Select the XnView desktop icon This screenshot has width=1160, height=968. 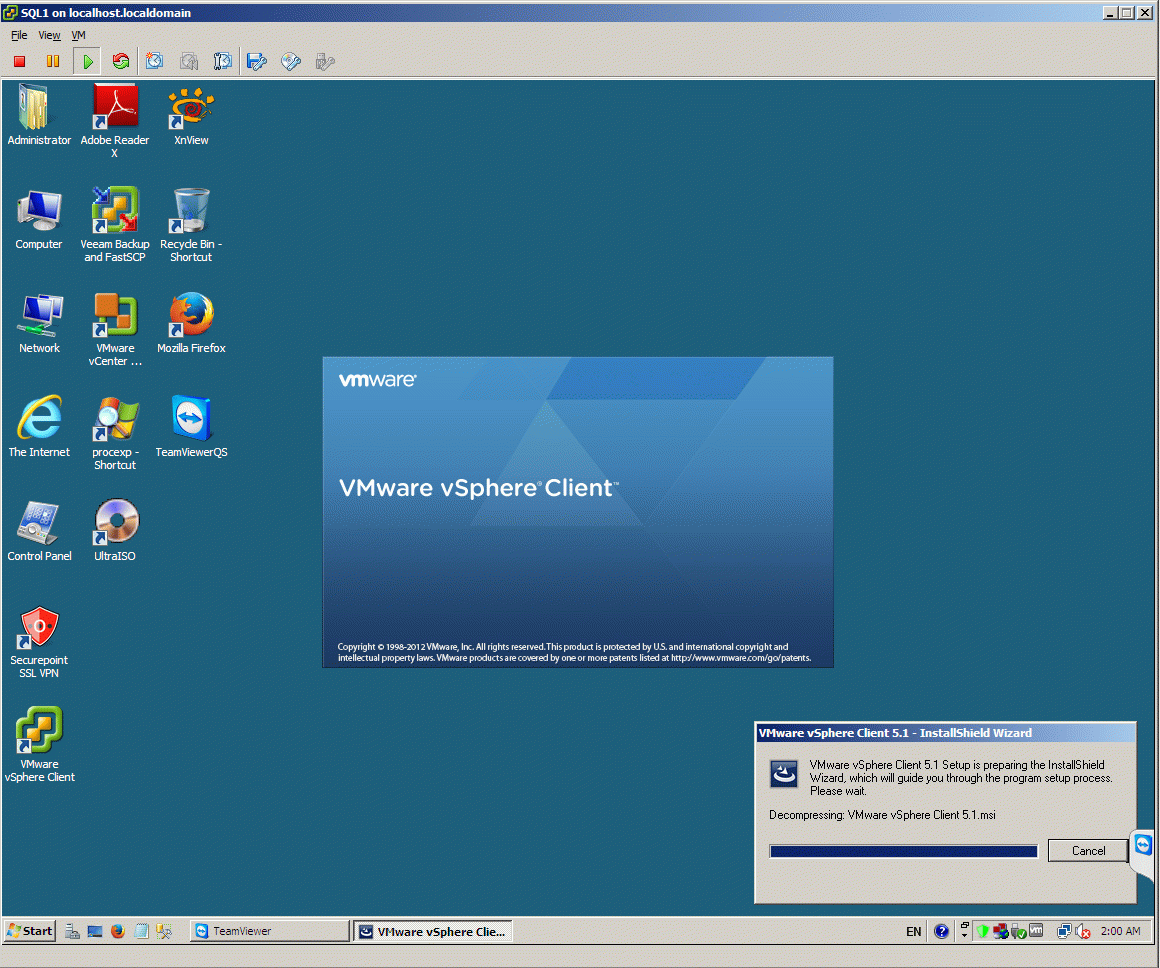click(191, 115)
